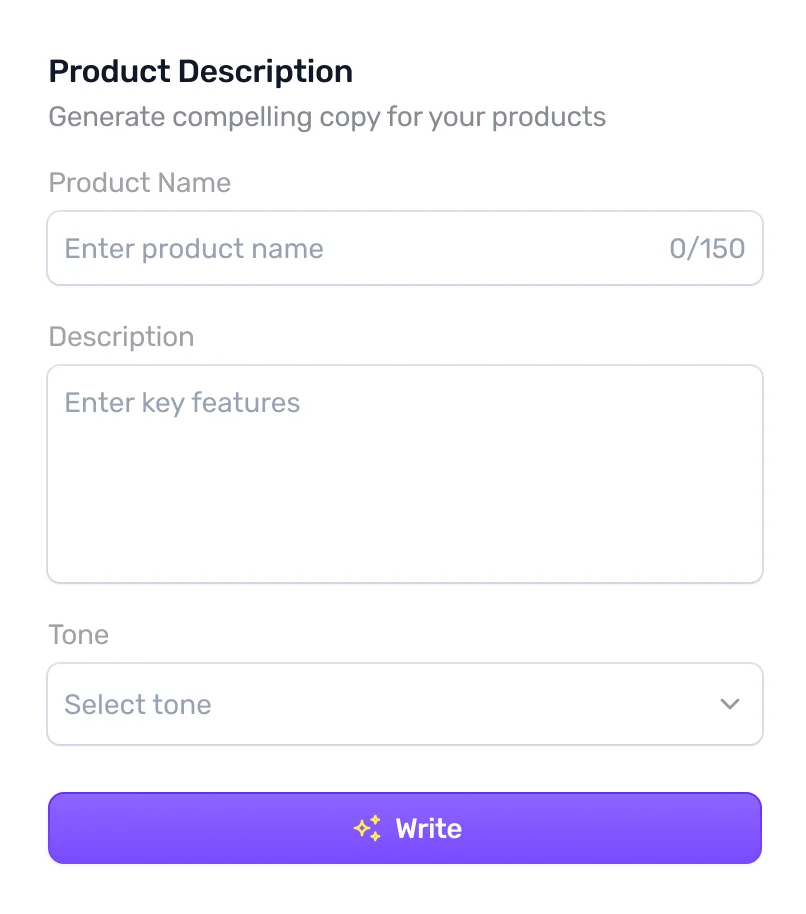Click the 'Enter product name' placeholder text
Viewport: 806px width, 914px height.
tap(194, 248)
